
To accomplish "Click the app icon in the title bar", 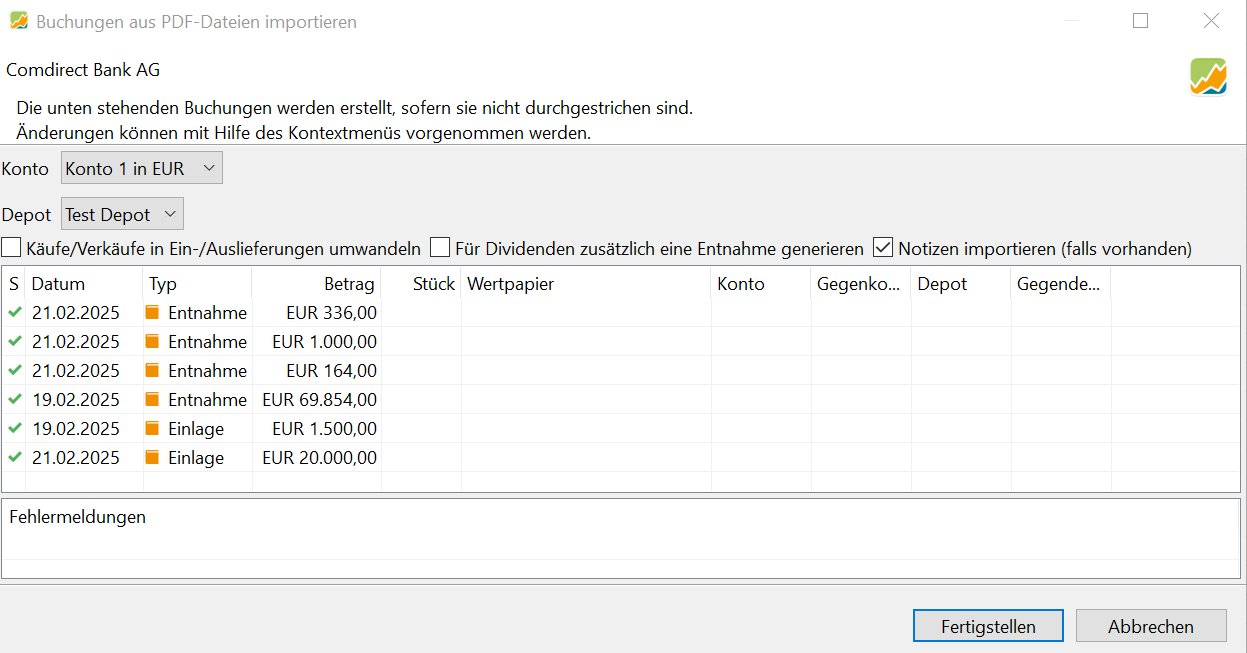I will coord(18,21).
